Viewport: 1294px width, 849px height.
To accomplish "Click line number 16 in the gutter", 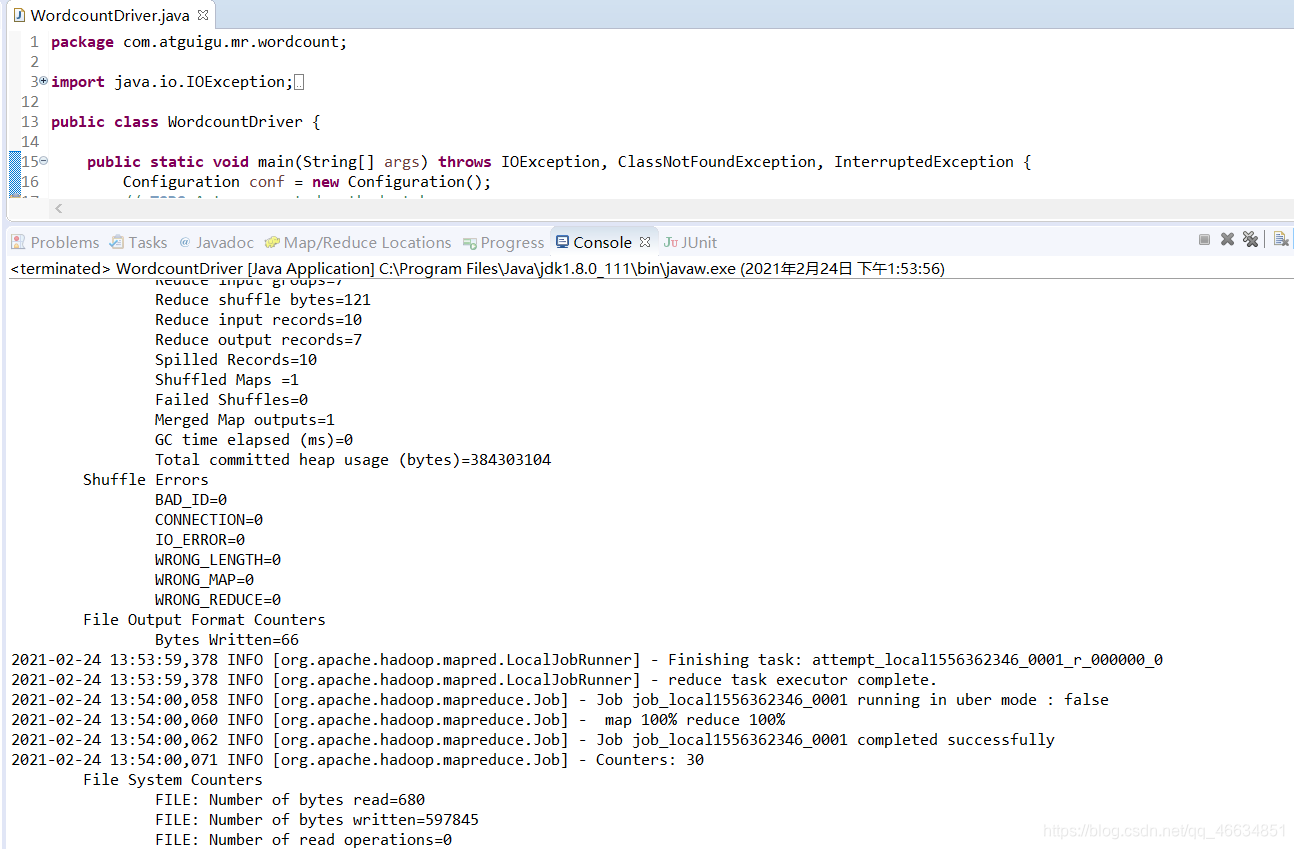I will (x=32, y=181).
